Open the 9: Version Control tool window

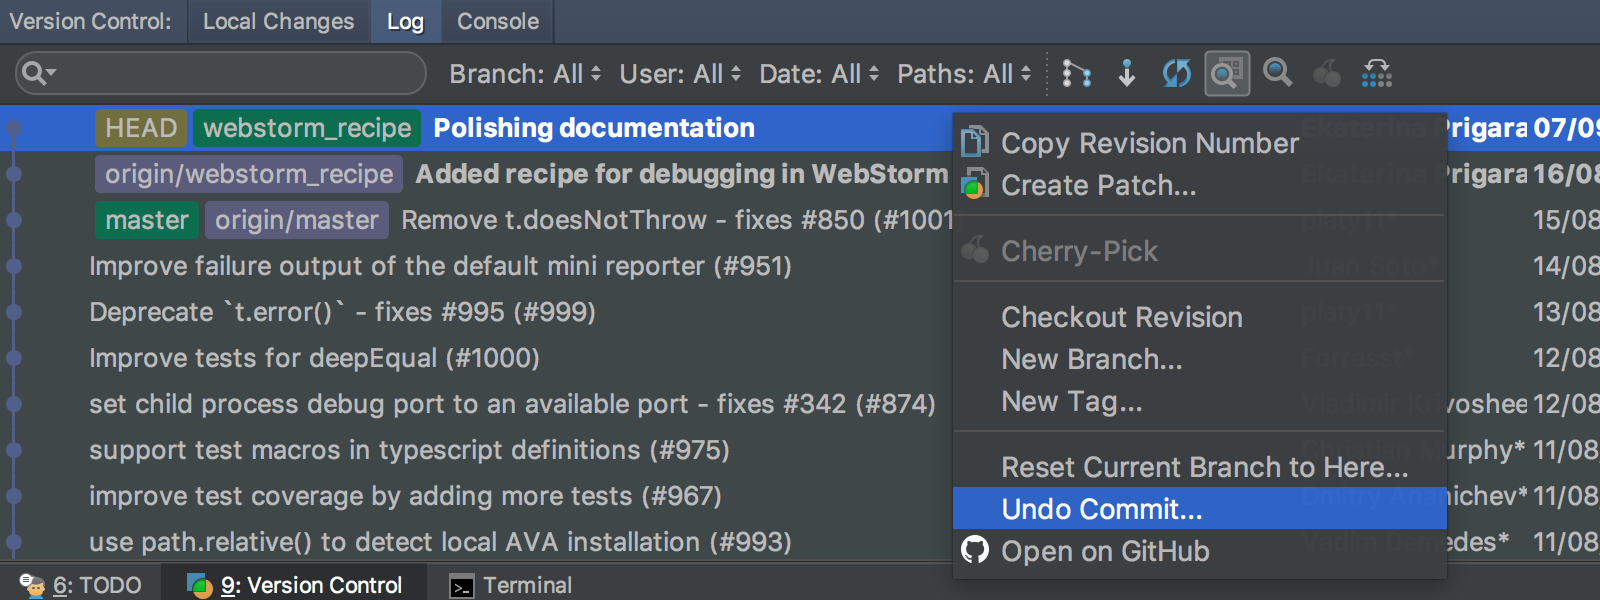pyautogui.click(x=295, y=585)
